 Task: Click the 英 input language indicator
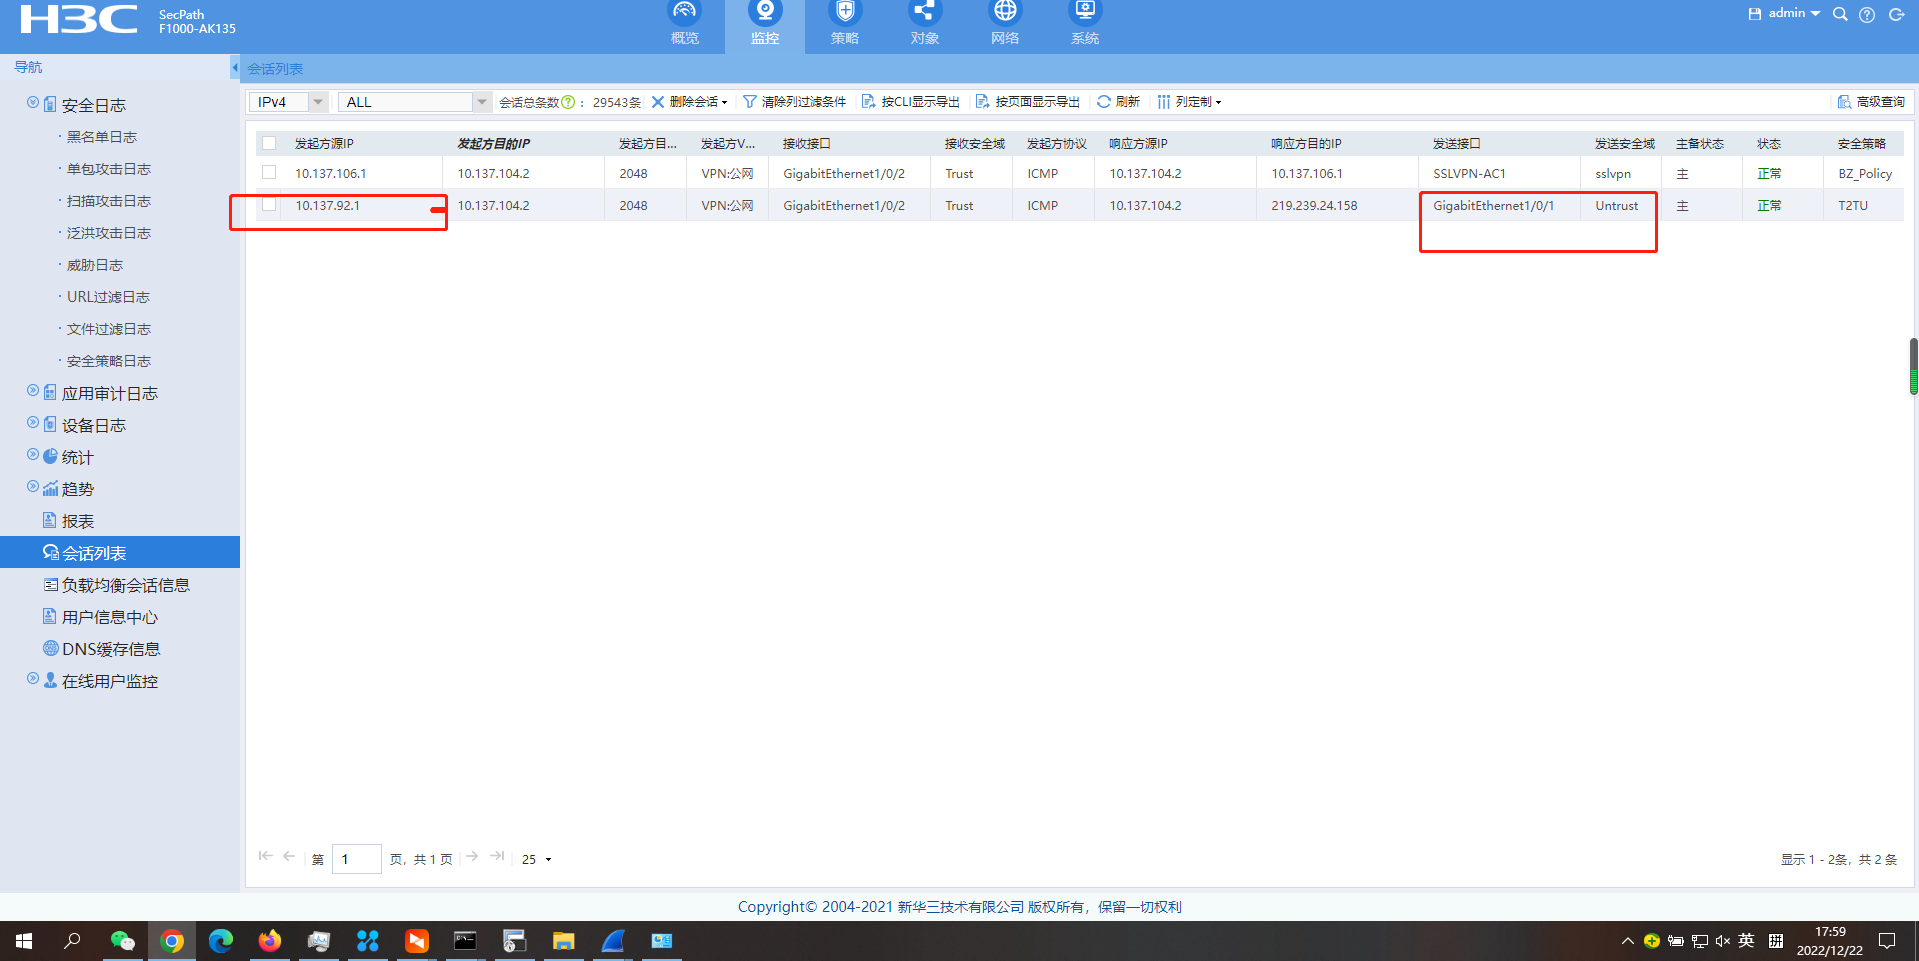tap(1746, 940)
